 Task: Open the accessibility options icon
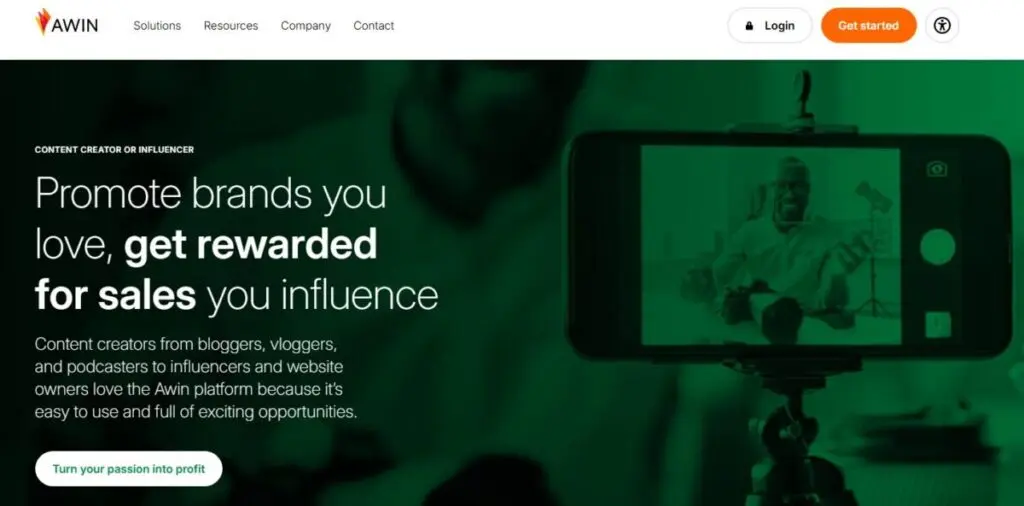click(x=942, y=25)
